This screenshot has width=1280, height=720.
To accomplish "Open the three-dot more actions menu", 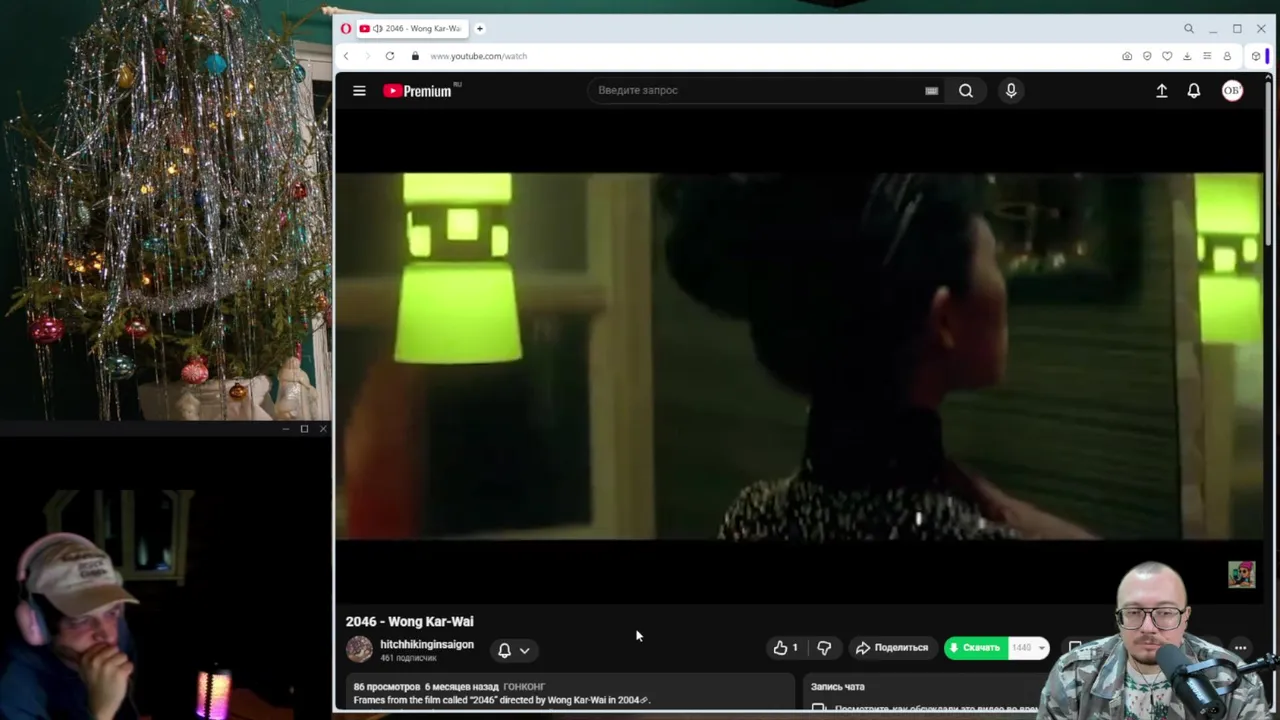I will [x=1240, y=648].
